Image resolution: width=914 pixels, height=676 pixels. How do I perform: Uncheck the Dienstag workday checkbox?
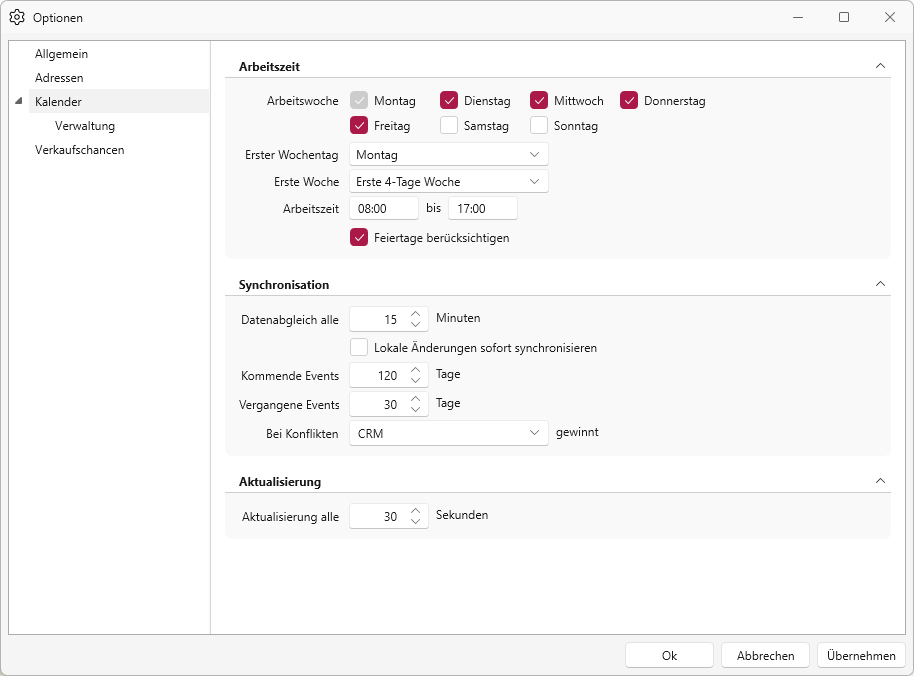tap(449, 100)
